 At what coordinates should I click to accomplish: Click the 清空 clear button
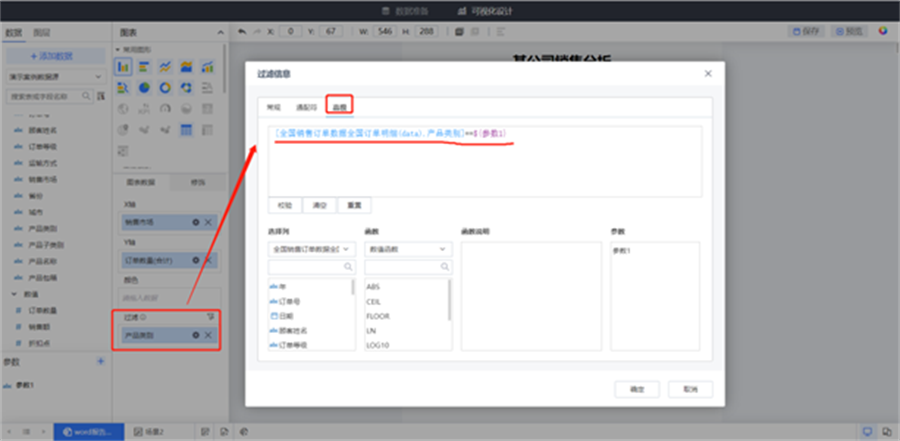320,206
